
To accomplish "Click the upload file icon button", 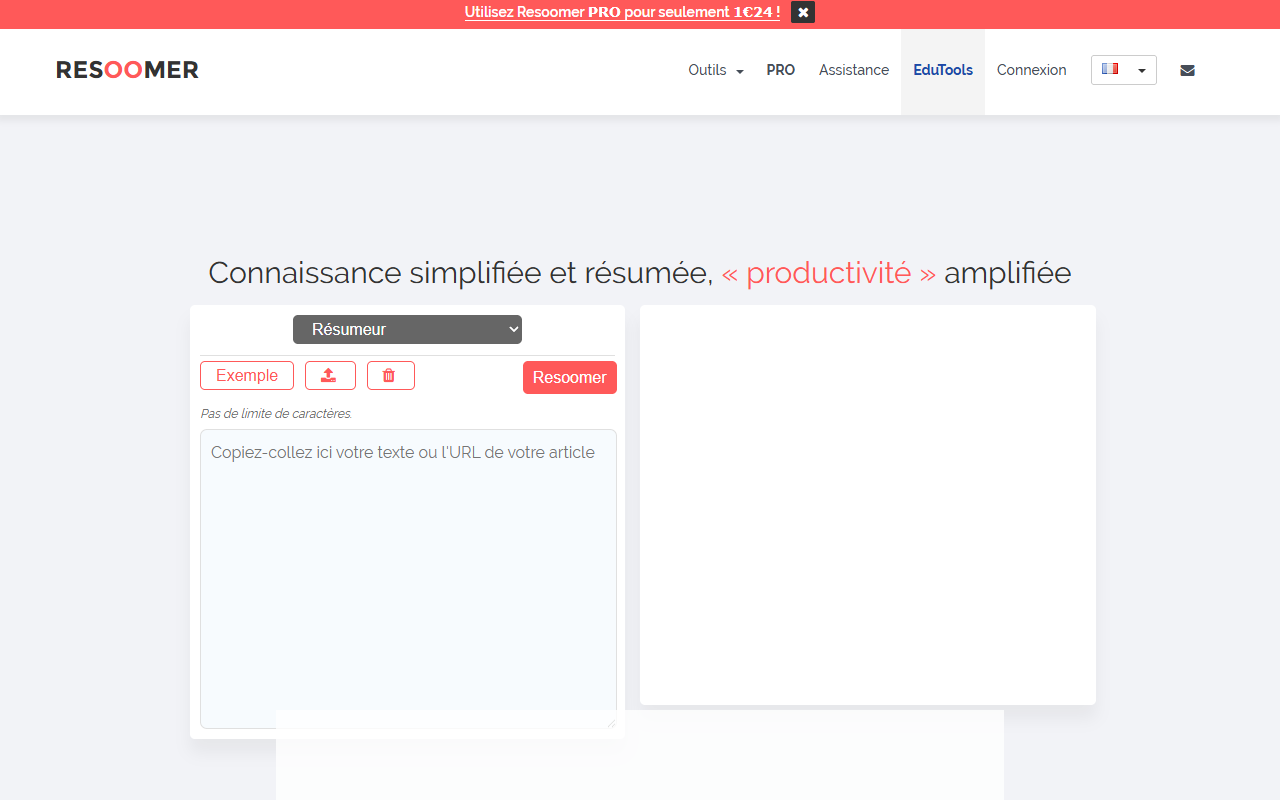I will 330,375.
